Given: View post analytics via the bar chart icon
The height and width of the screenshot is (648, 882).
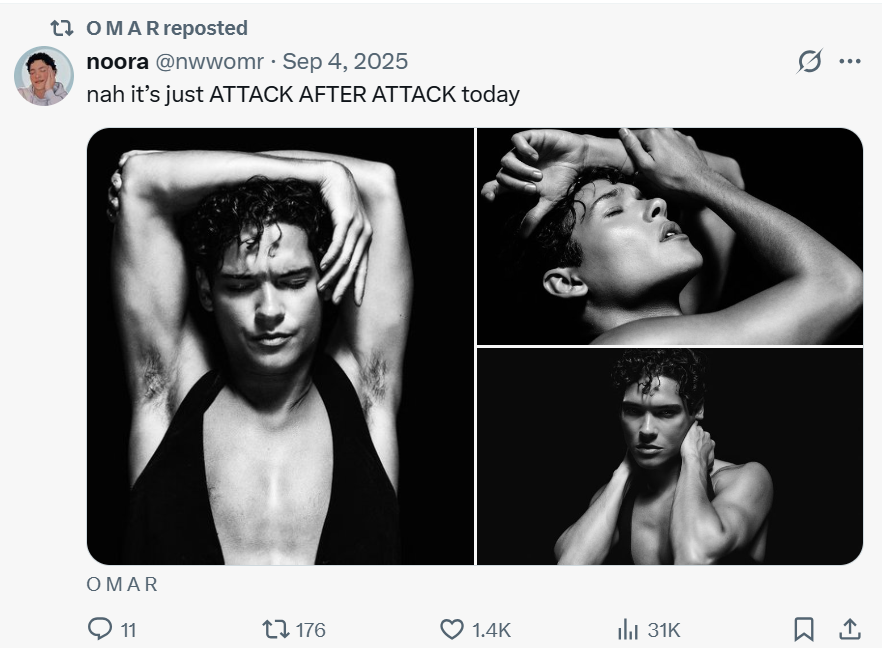Looking at the screenshot, I should tap(628, 629).
